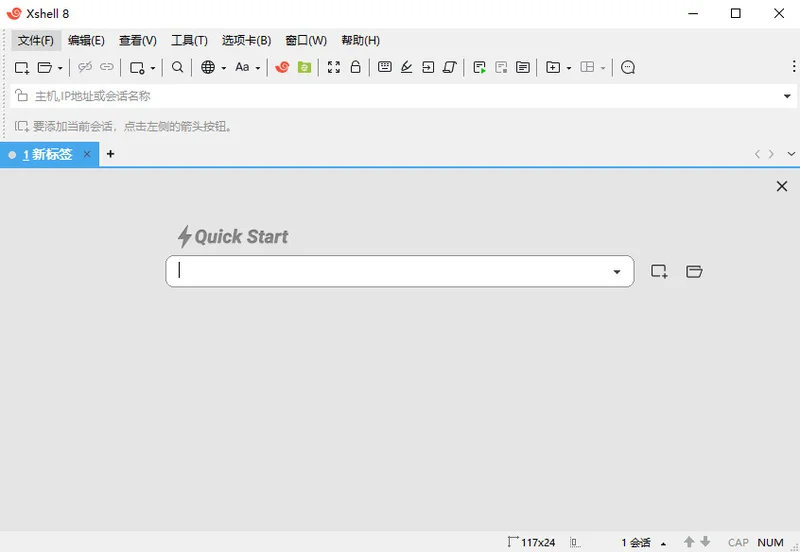Close the Quick Start panel
Viewport: 800px width, 552px height.
[x=782, y=186]
